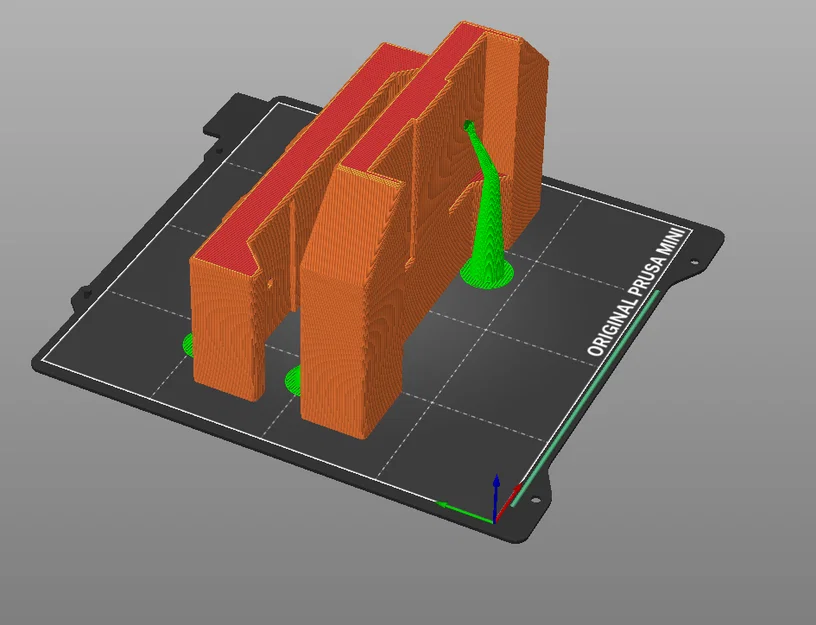
Task: Click the ORIGINAL PRUSA MINI bed label
Action: (638, 292)
